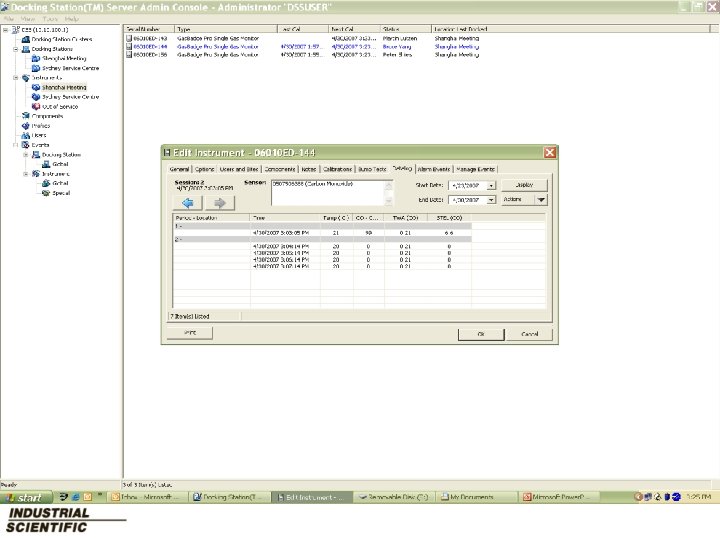Switch to the Calibrations tab

click(x=337, y=169)
